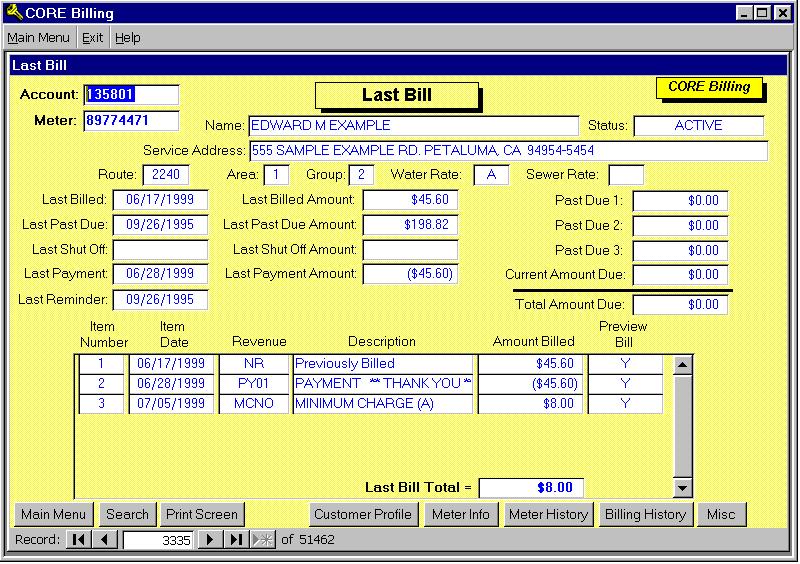Click the Main Menu button at bottom
This screenshot has height=564, width=800.
pyautogui.click(x=54, y=514)
